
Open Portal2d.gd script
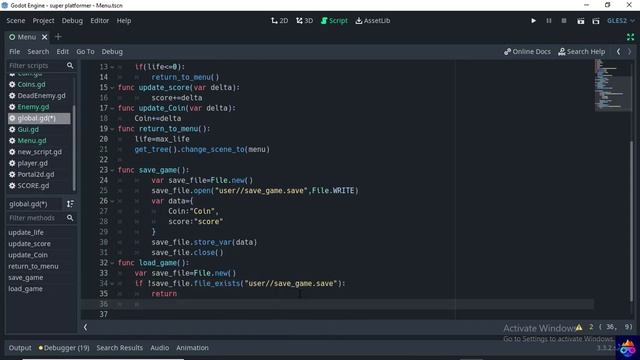pos(36,174)
